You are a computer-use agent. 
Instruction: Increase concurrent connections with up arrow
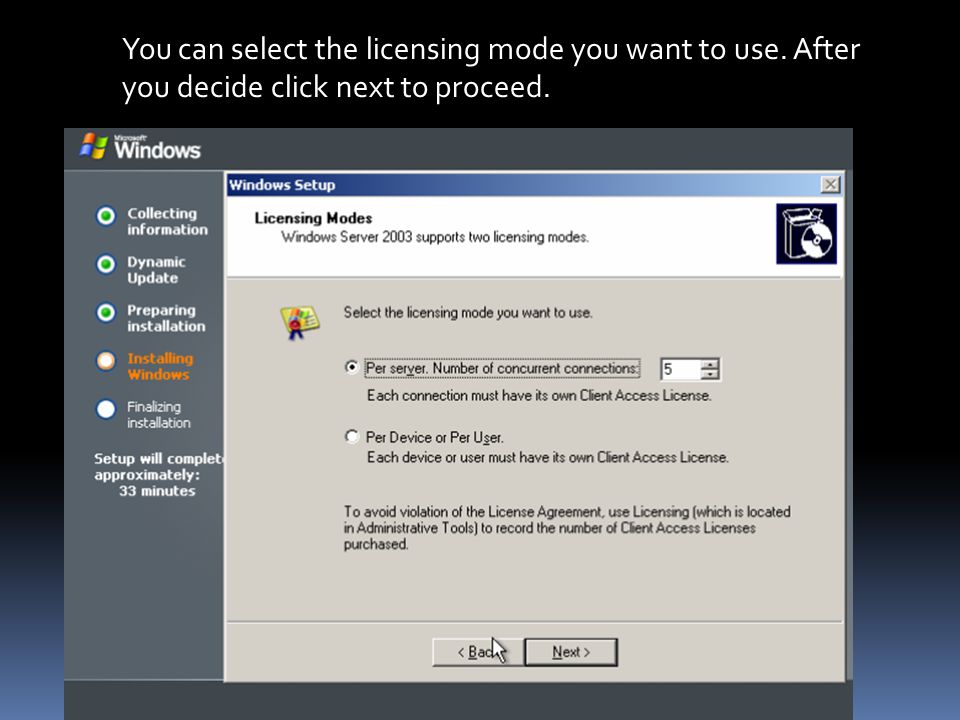[x=710, y=364]
